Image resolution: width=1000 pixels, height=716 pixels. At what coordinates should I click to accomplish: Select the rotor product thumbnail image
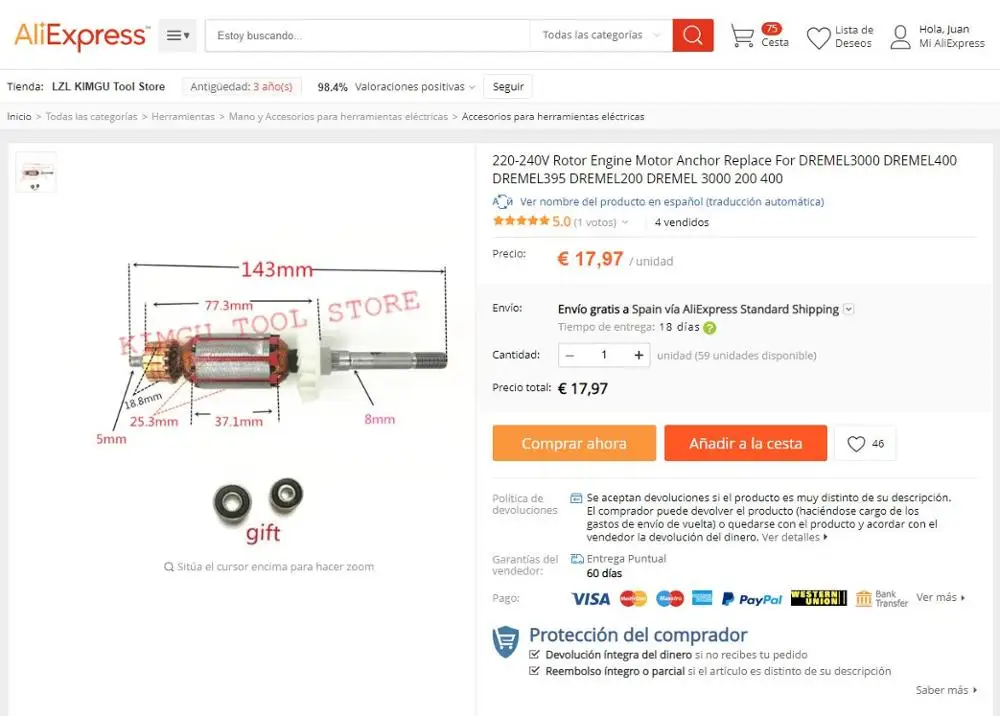tap(36, 172)
